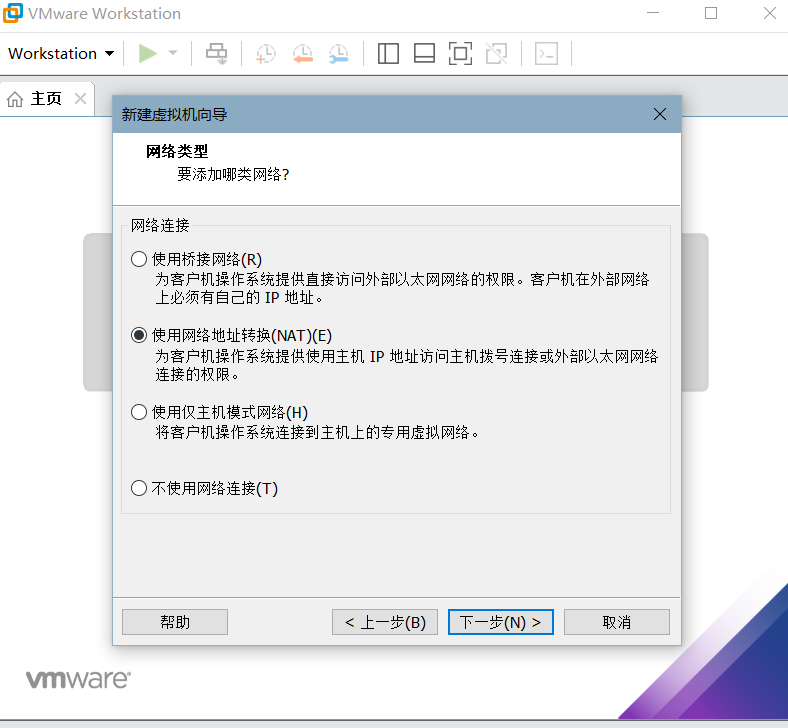Screen dimensions: 788x728
Task: Select 使用网络地址转换(NAT)(E) radio button
Action: (x=139, y=335)
